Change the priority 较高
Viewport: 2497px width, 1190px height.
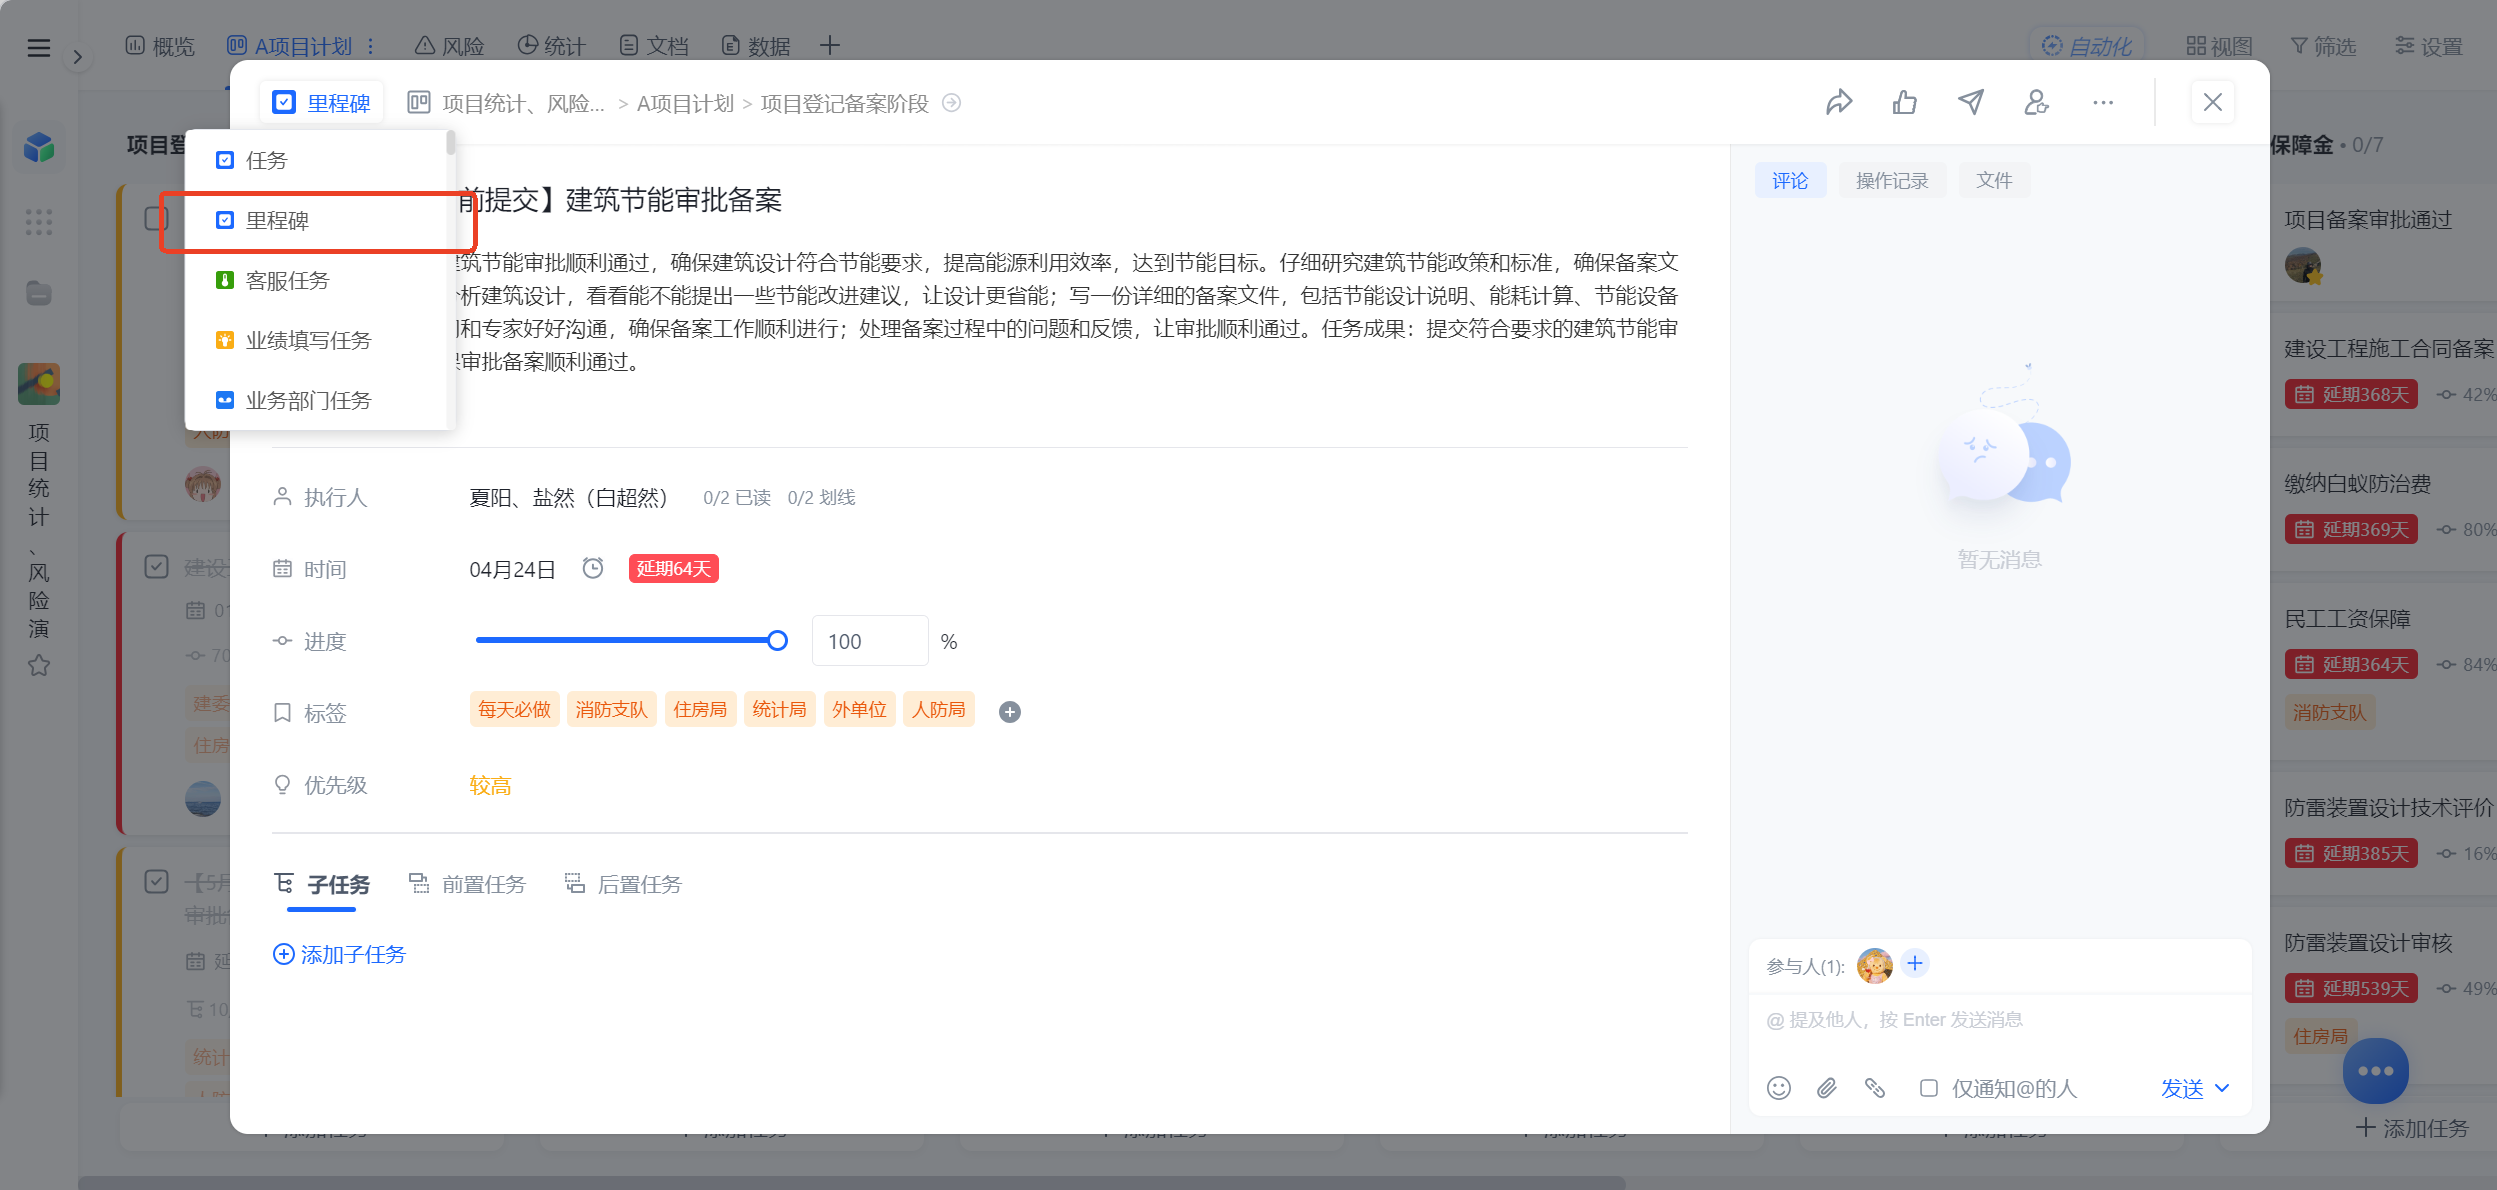point(490,785)
